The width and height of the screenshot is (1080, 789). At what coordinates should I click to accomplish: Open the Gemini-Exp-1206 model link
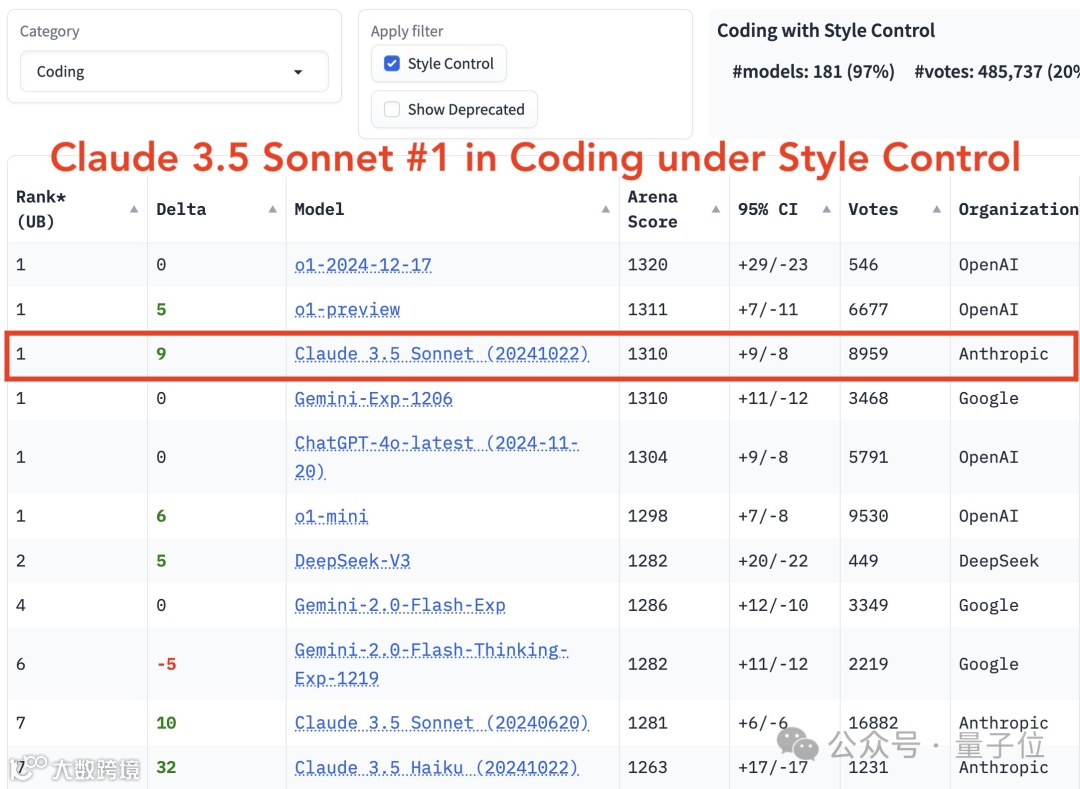point(373,399)
